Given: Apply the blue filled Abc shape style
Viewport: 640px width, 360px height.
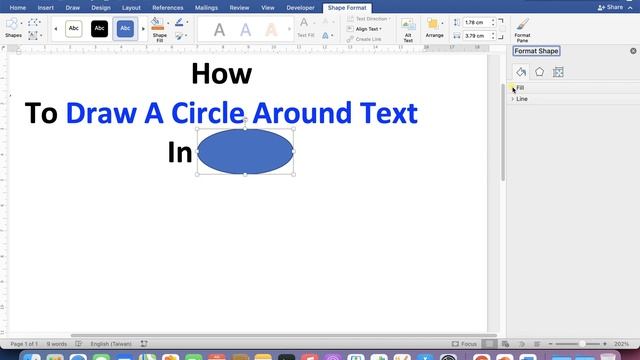Looking at the screenshot, I should (x=125, y=29).
